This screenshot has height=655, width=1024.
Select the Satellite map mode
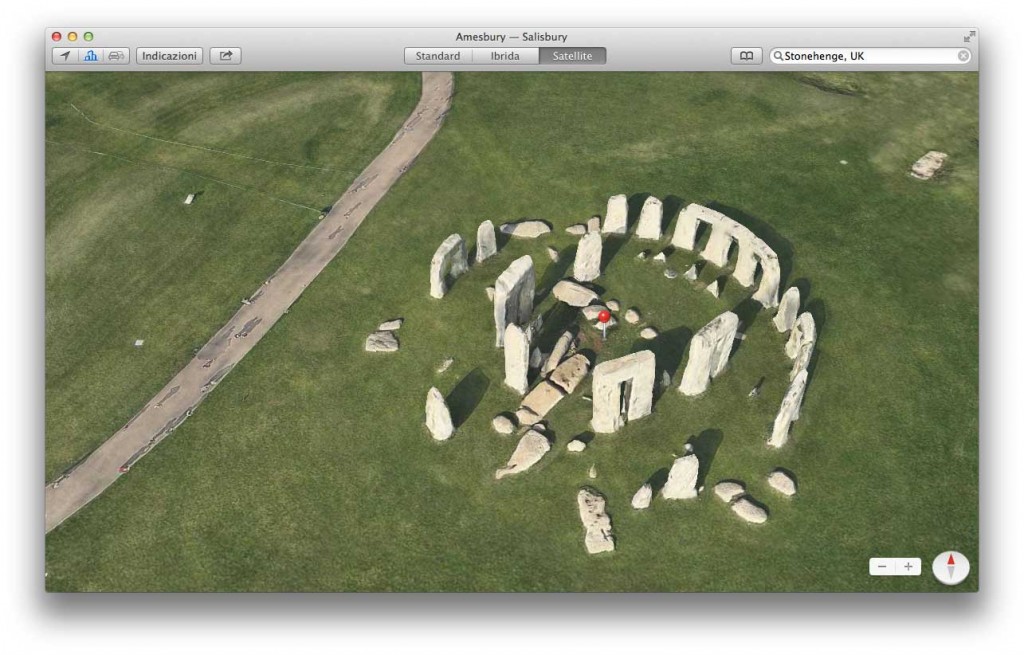[573, 56]
